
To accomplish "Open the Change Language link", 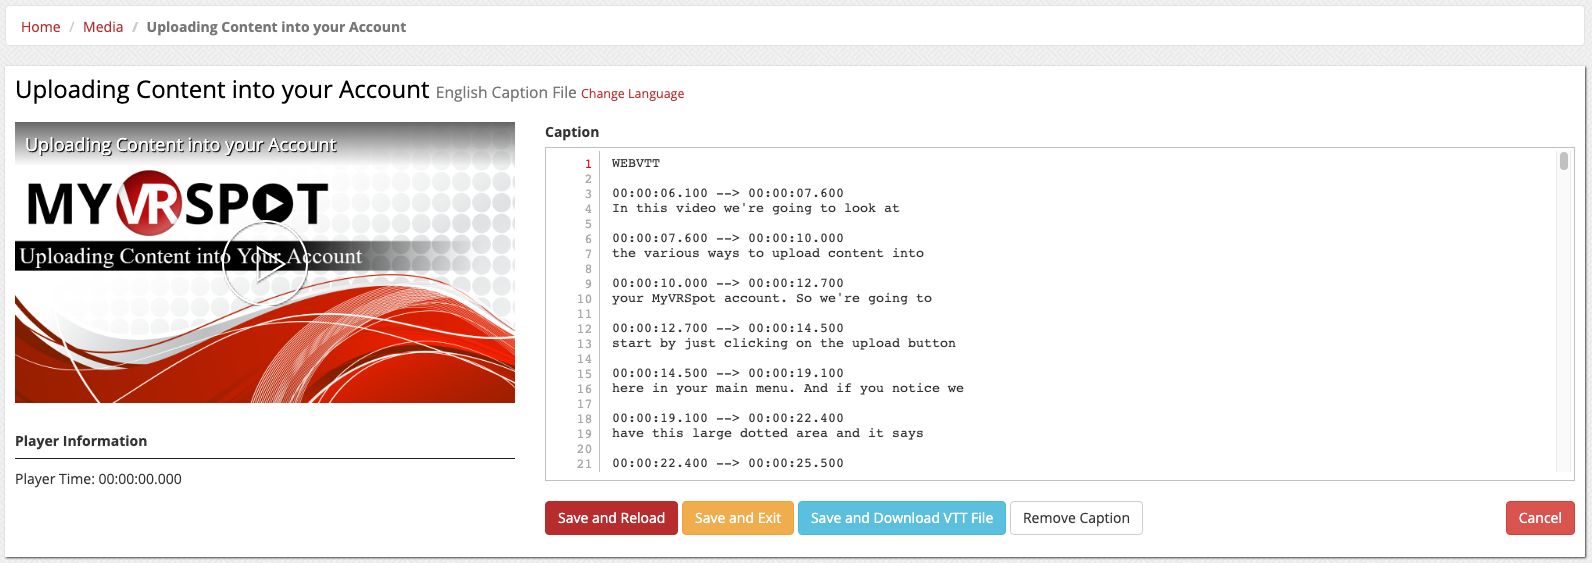I will click(x=632, y=94).
